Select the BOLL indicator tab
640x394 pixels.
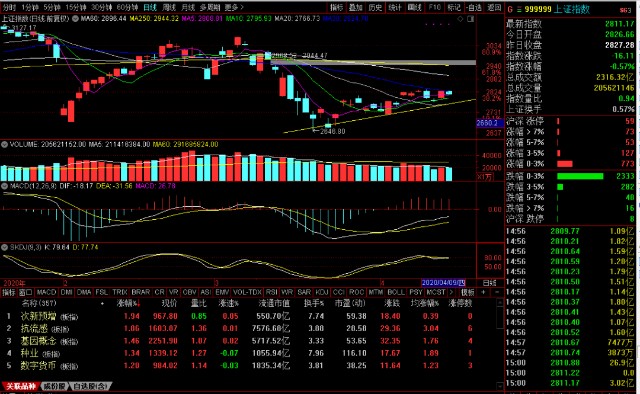(x=396, y=292)
